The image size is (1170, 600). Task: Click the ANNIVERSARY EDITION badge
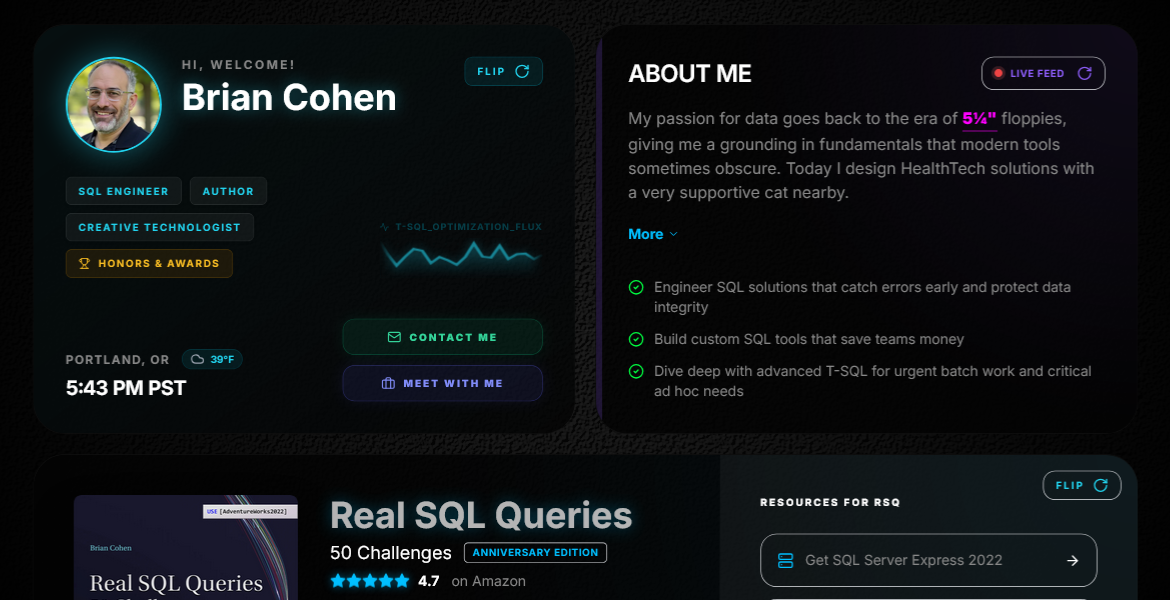pos(535,552)
